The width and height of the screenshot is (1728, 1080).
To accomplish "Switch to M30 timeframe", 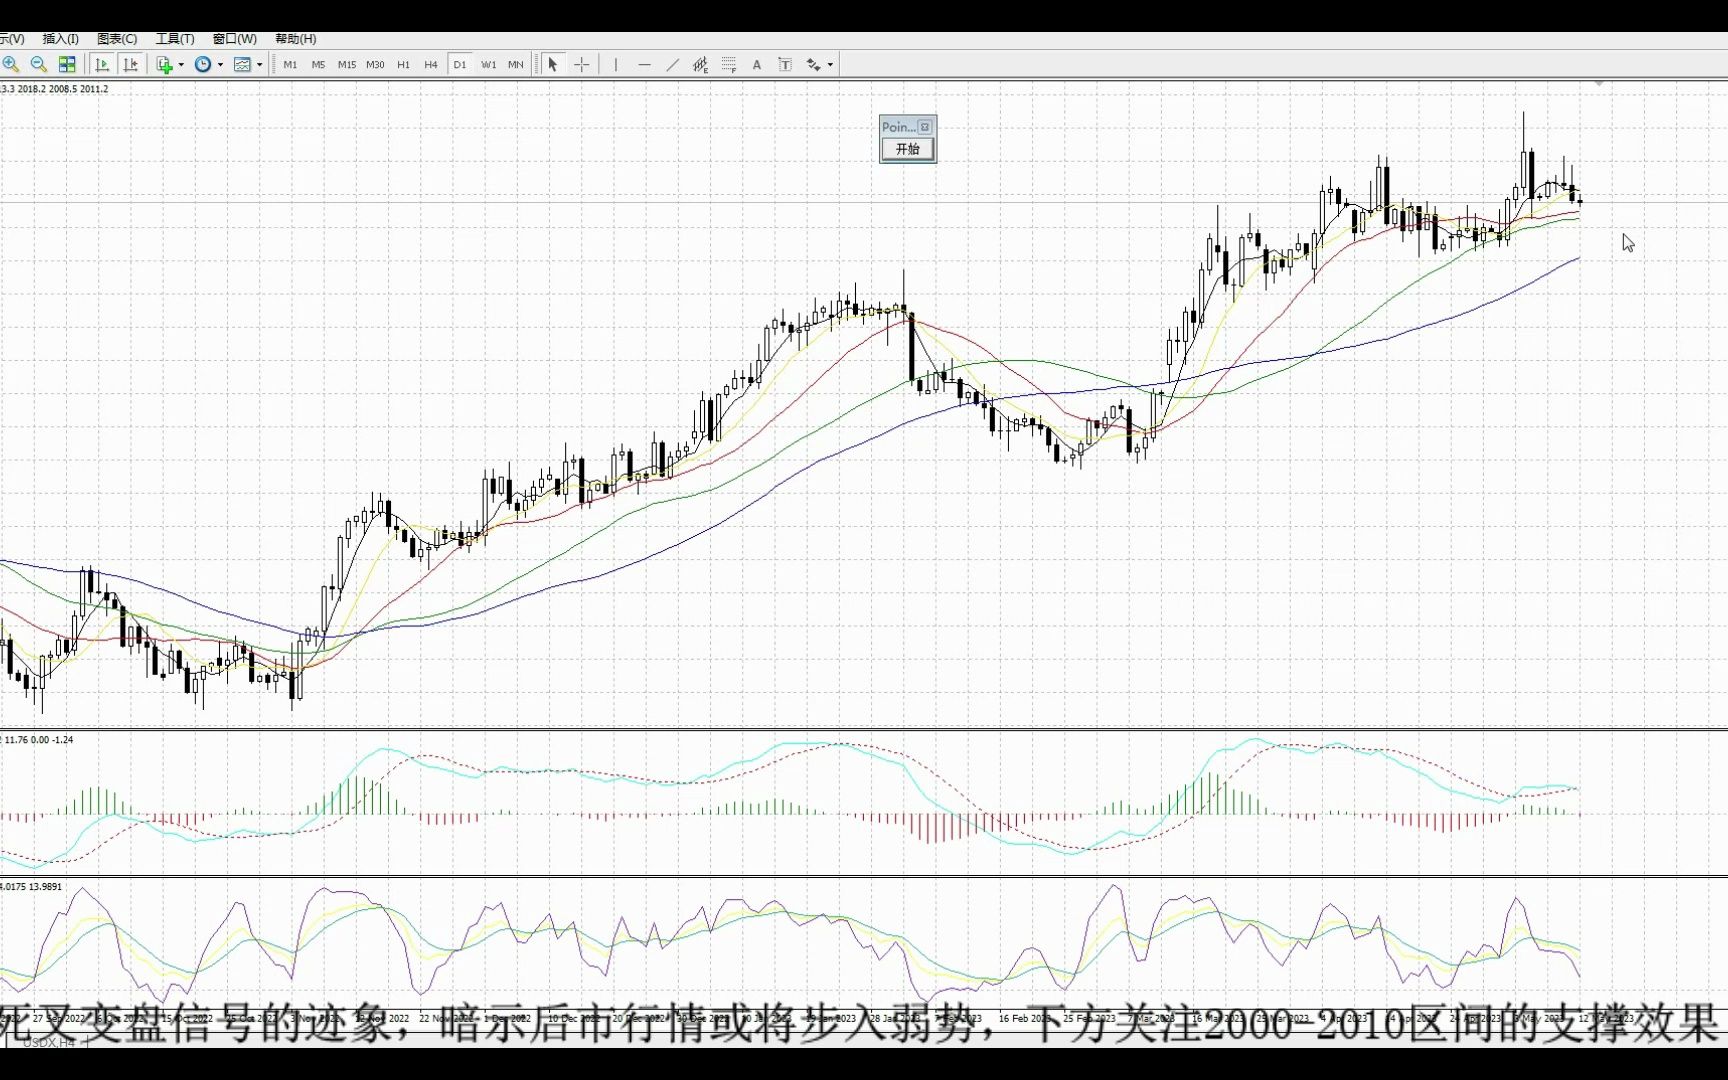I will click(x=375, y=64).
